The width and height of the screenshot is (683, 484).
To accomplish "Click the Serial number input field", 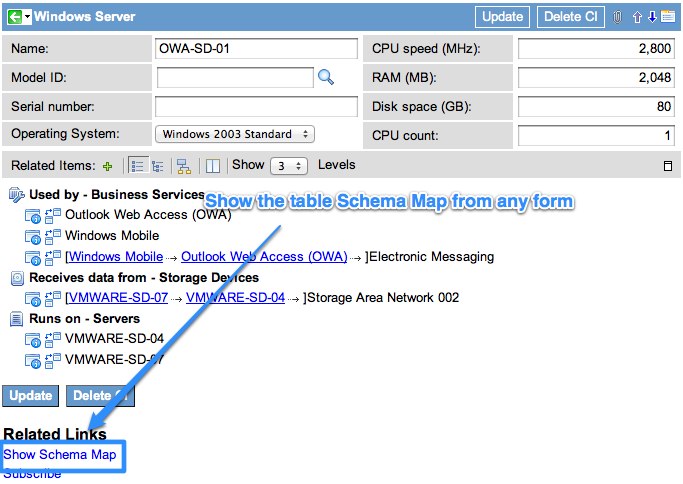I will point(256,106).
